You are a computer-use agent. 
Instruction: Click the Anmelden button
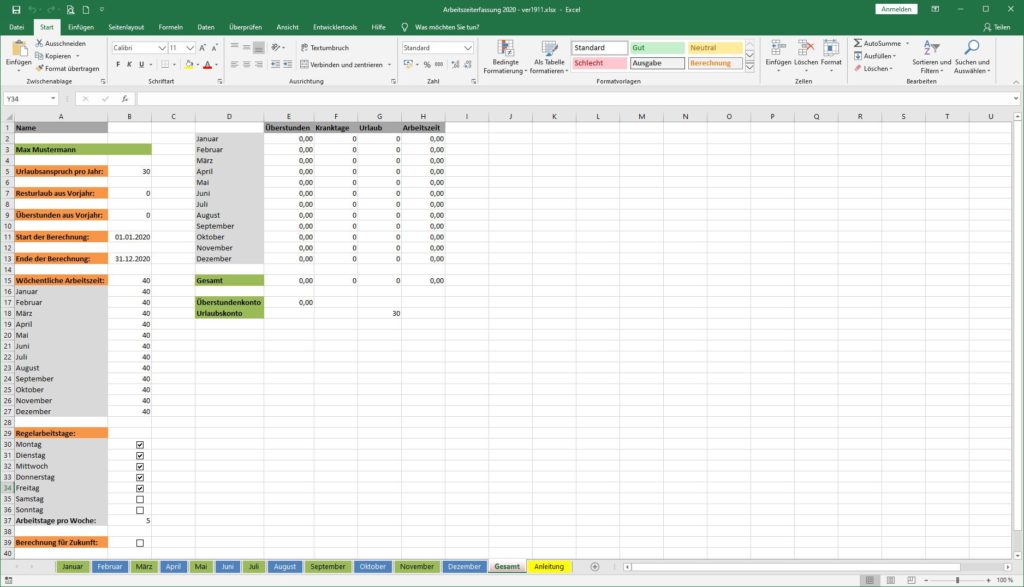[896, 9]
